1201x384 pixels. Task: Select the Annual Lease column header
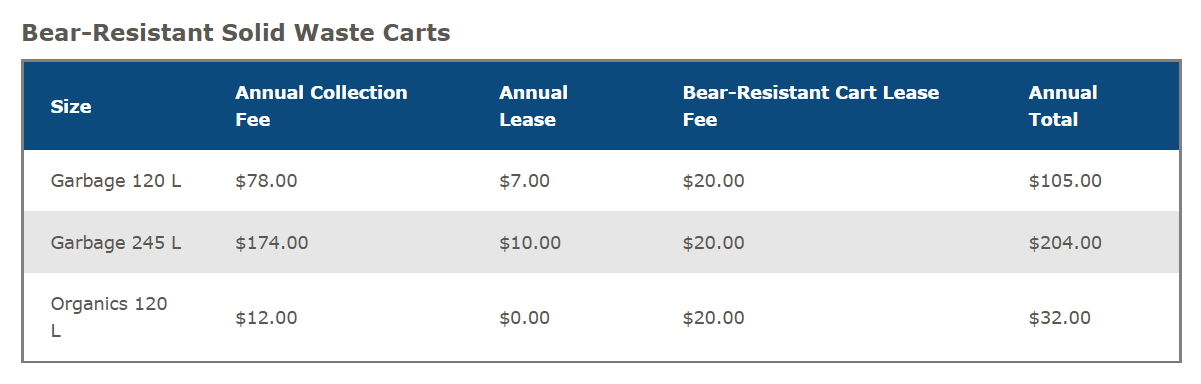pyautogui.click(x=533, y=106)
